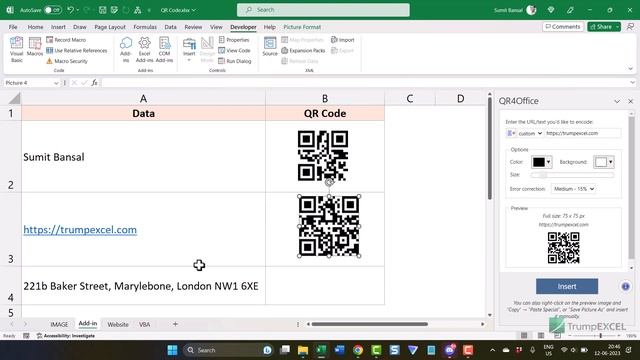Show hidden system tray icons
Viewport: 640px width, 360px height.
point(493,350)
